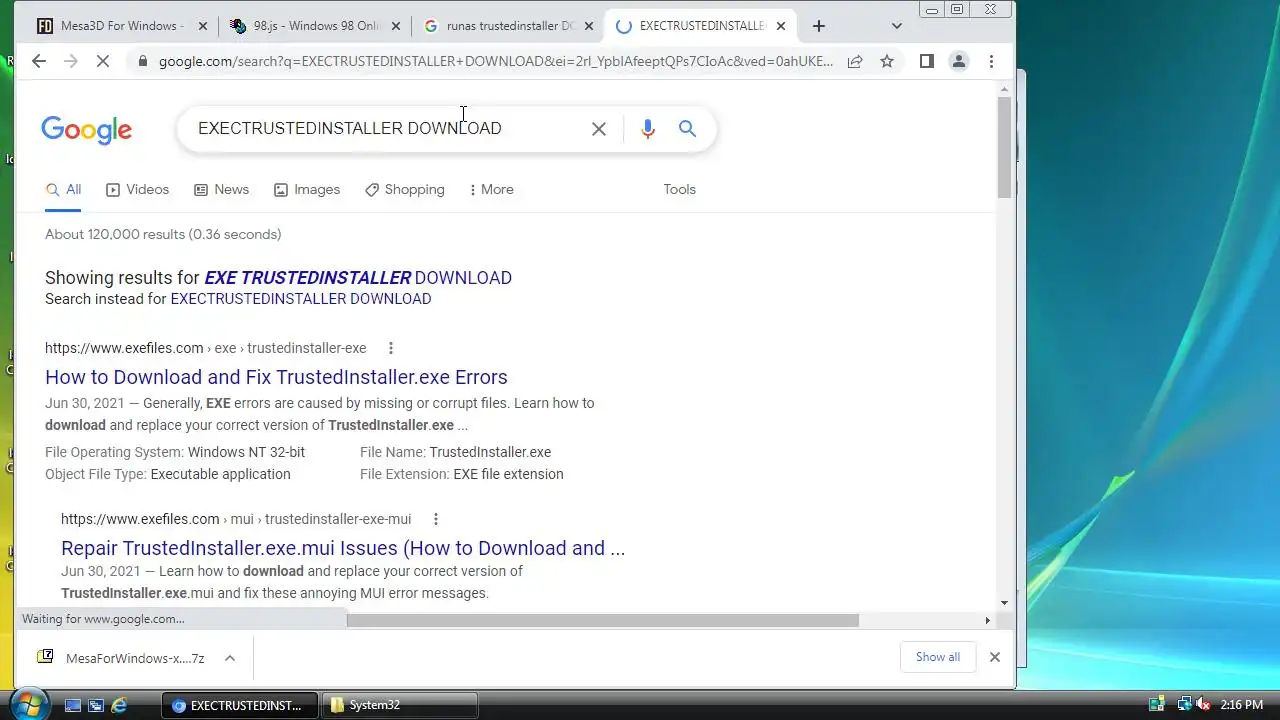This screenshot has width=1280, height=720.
Task: Click the address bar URL
Action: pos(495,61)
